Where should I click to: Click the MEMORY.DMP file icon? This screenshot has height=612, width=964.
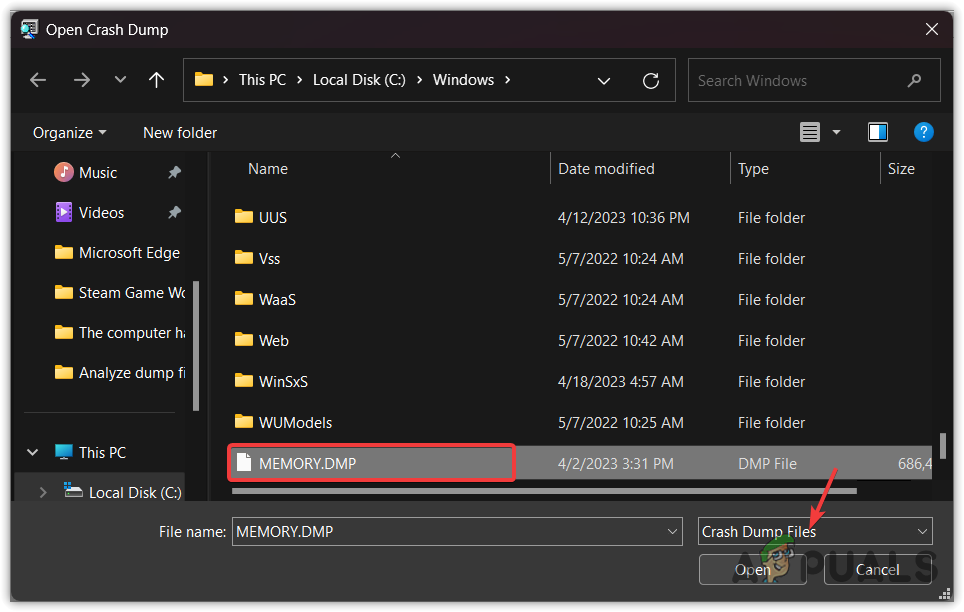click(x=244, y=463)
